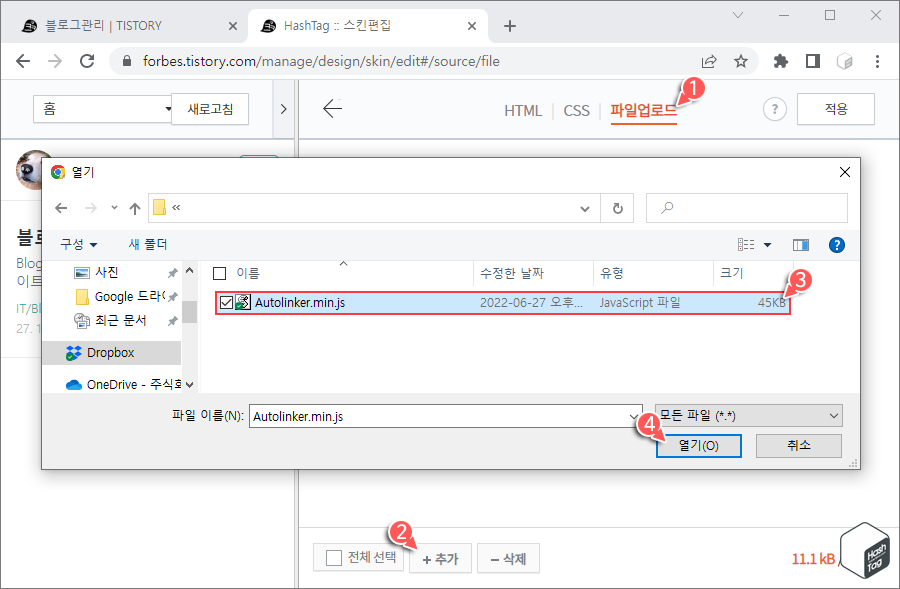Navigate up one folder with up arrow
The width and height of the screenshot is (900, 589).
click(134, 208)
